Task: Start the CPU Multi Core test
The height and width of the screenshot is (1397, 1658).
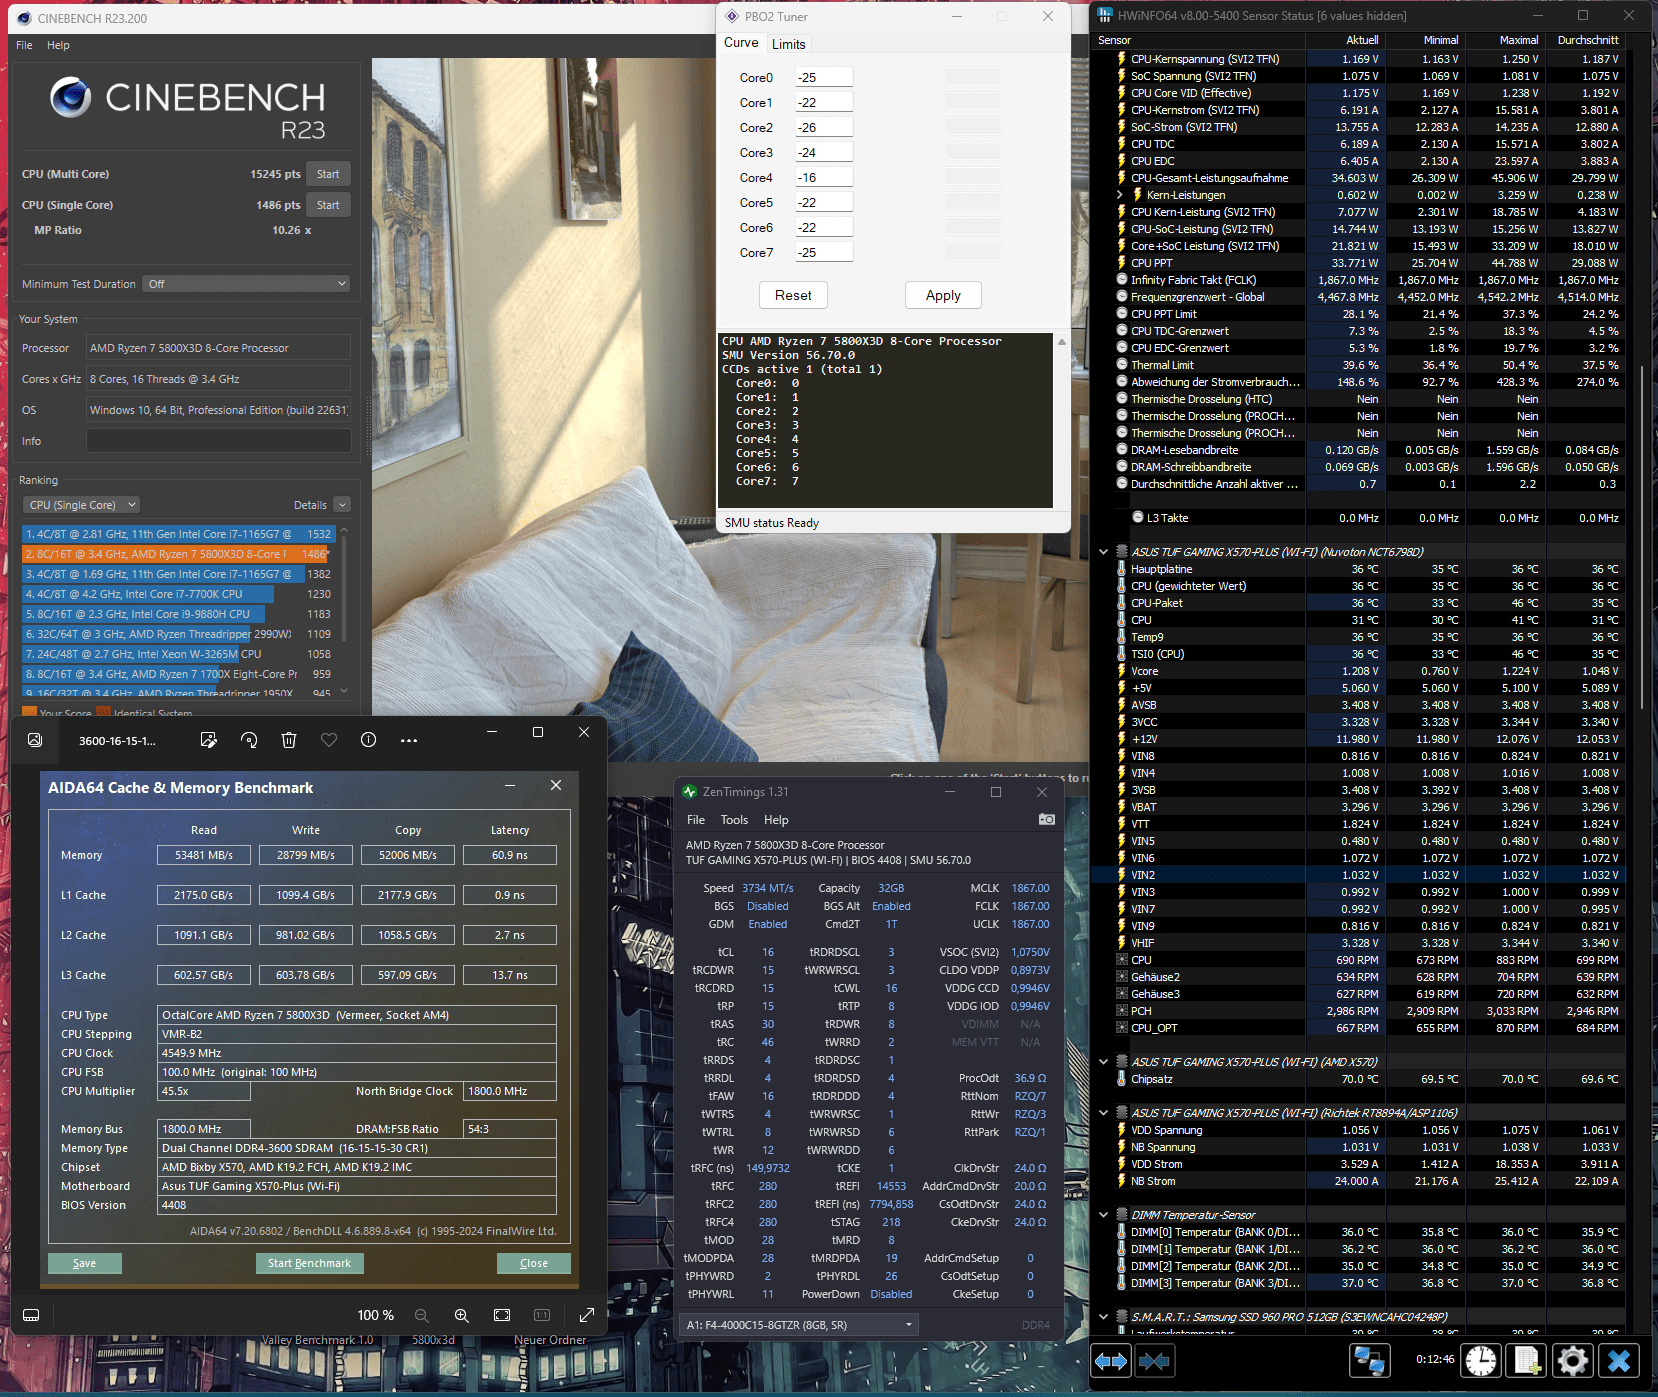Action: click(x=328, y=174)
